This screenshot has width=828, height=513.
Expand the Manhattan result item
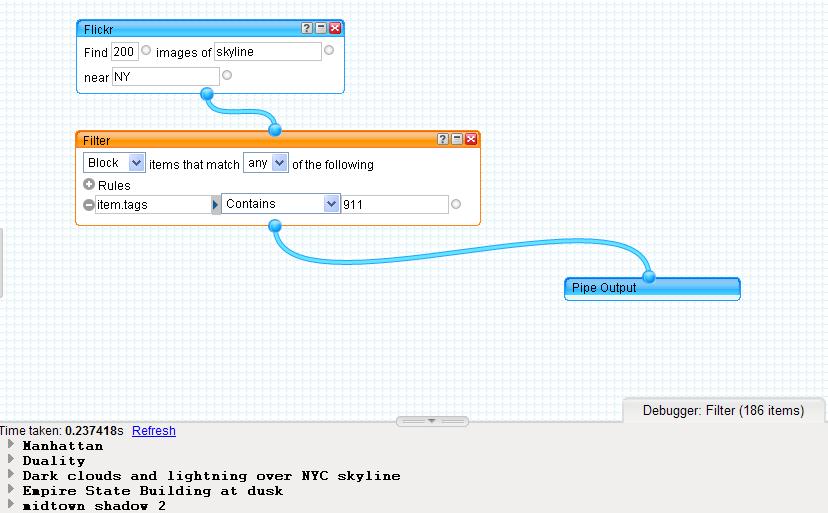pyautogui.click(x=11, y=445)
